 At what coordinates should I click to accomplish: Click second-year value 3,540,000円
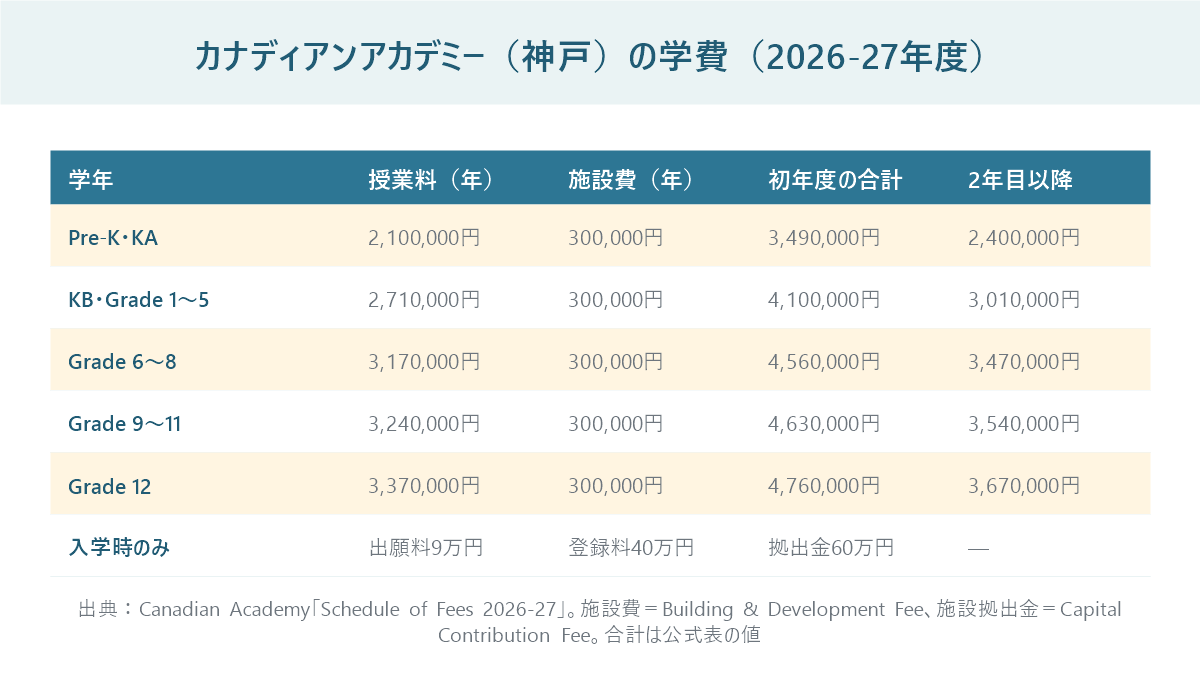(x=1024, y=424)
